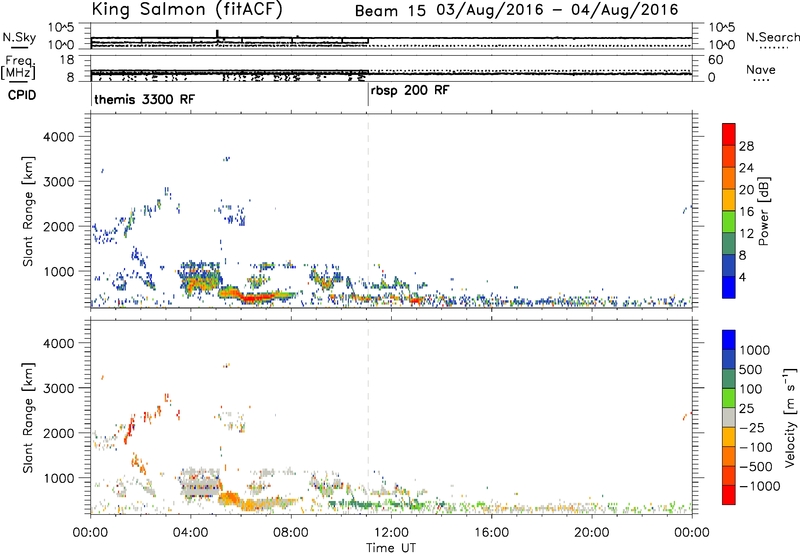Click the 'Power [dB]' colorbar label
The image size is (800, 554).
(763, 211)
